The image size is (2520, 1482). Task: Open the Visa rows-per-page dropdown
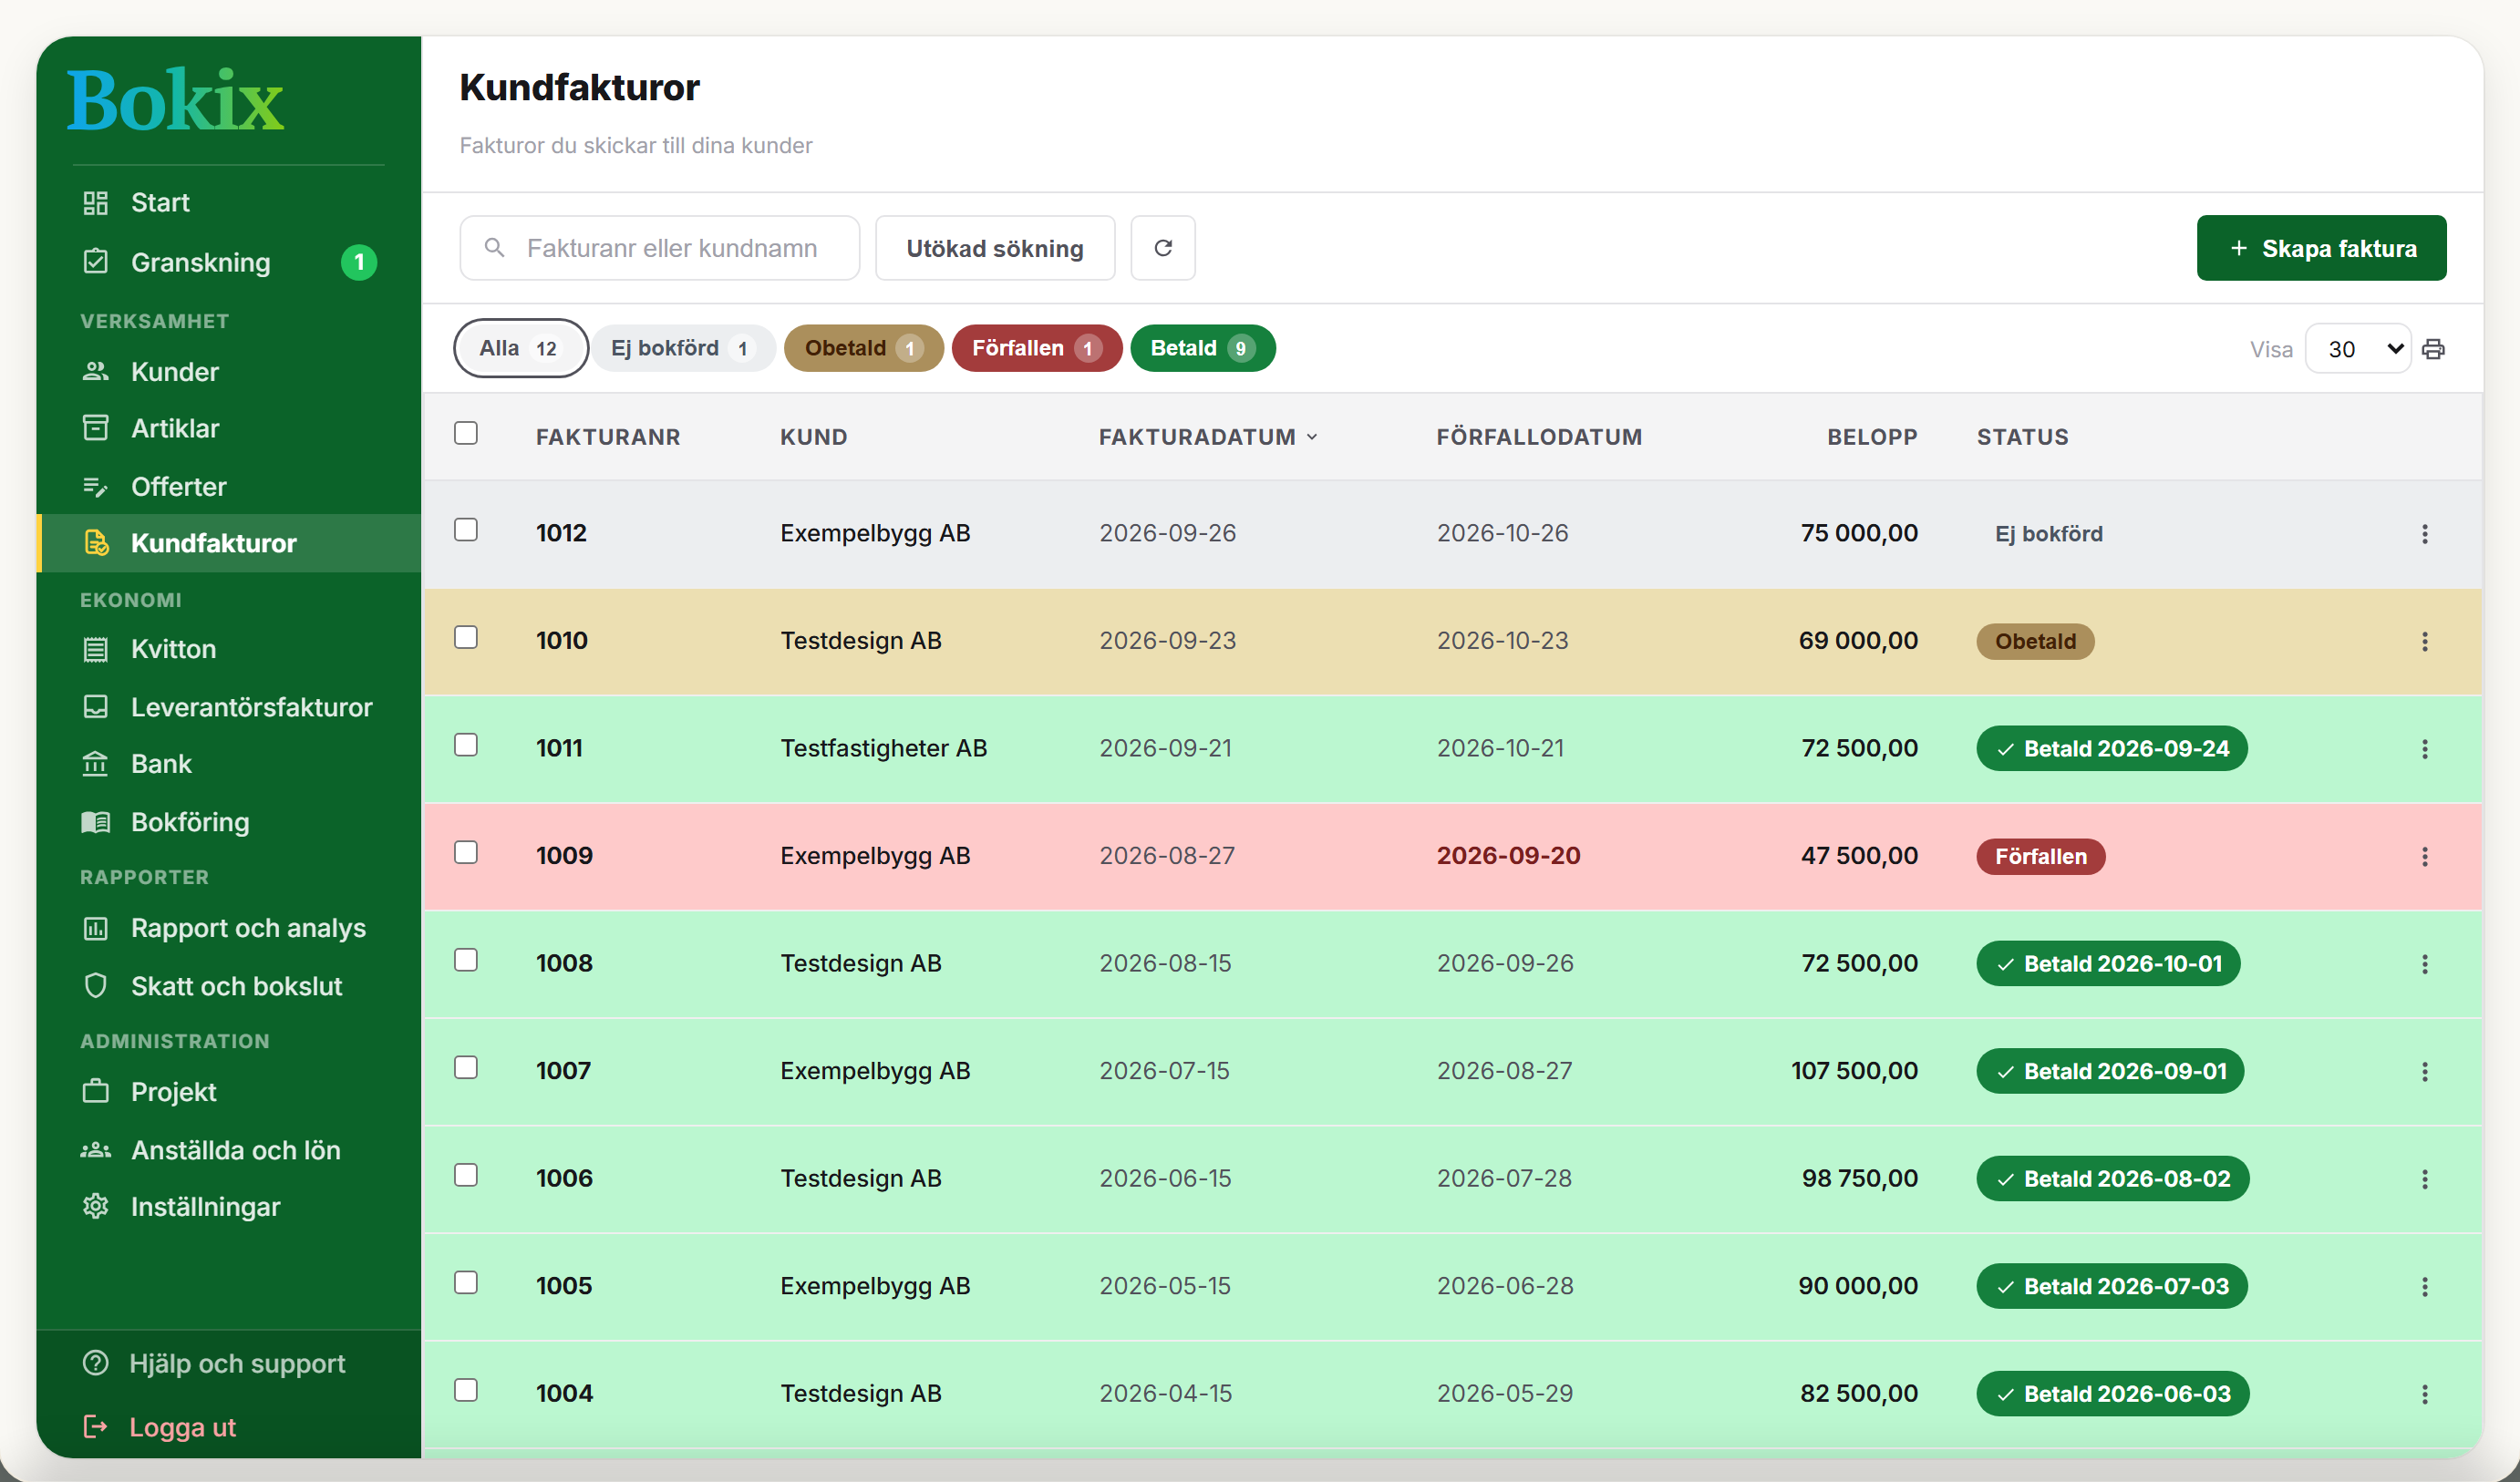(x=2358, y=349)
